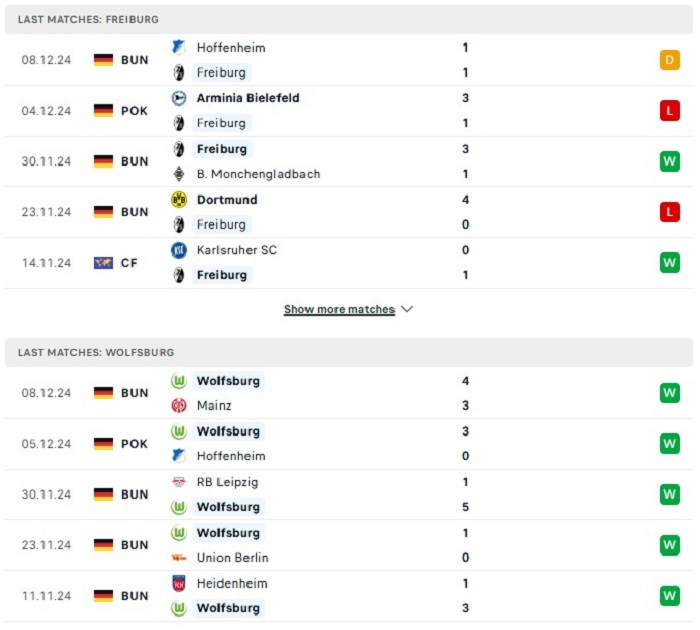Viewport: 700px width, 630px height.
Task: Click the green W badge for Wolfsburg vs Mainz
Action: tap(669, 393)
